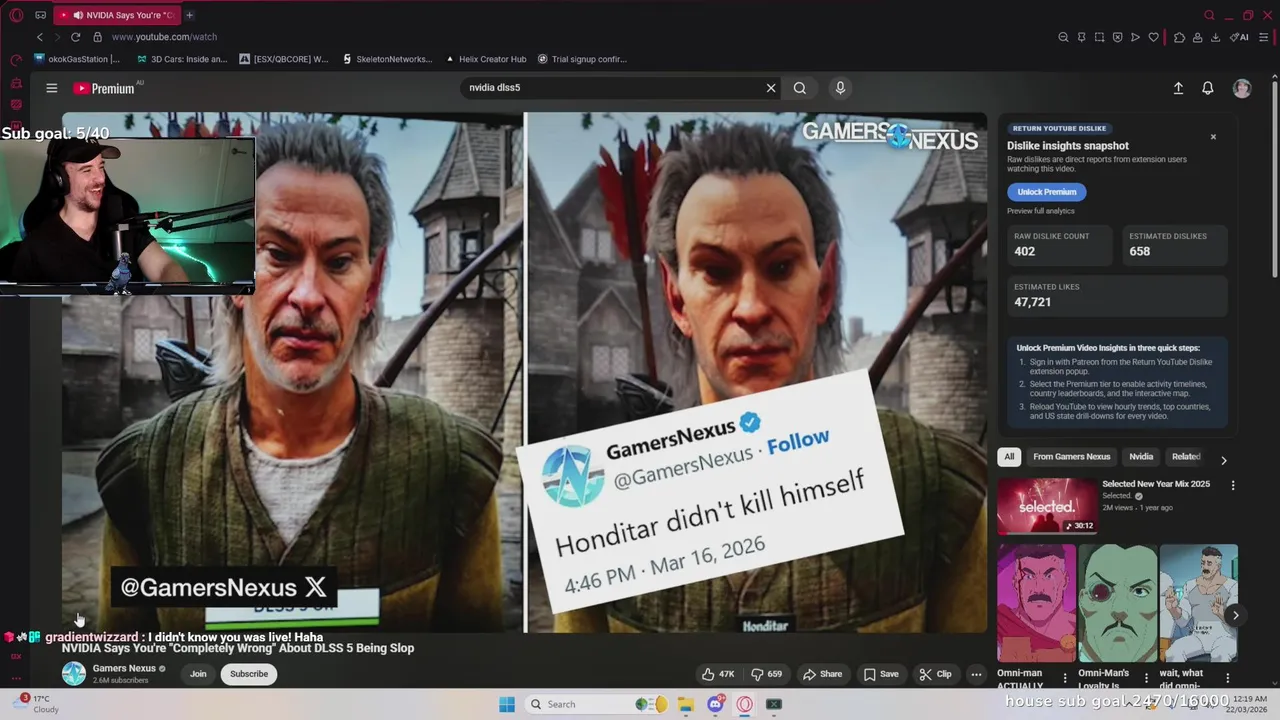Click the video player area
This screenshot has height=720, width=1280.
[x=524, y=372]
